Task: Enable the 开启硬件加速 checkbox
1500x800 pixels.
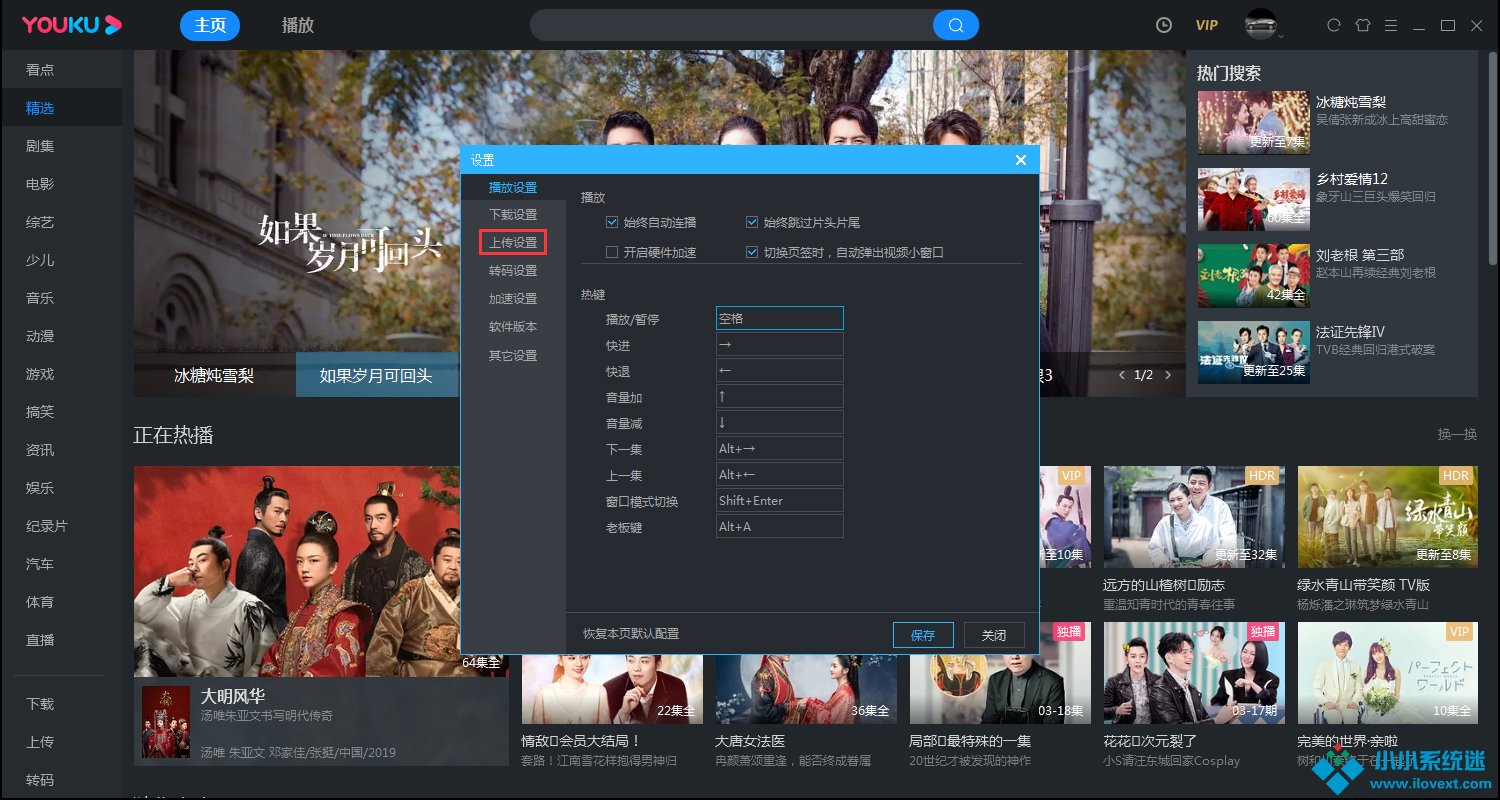Action: coord(612,252)
